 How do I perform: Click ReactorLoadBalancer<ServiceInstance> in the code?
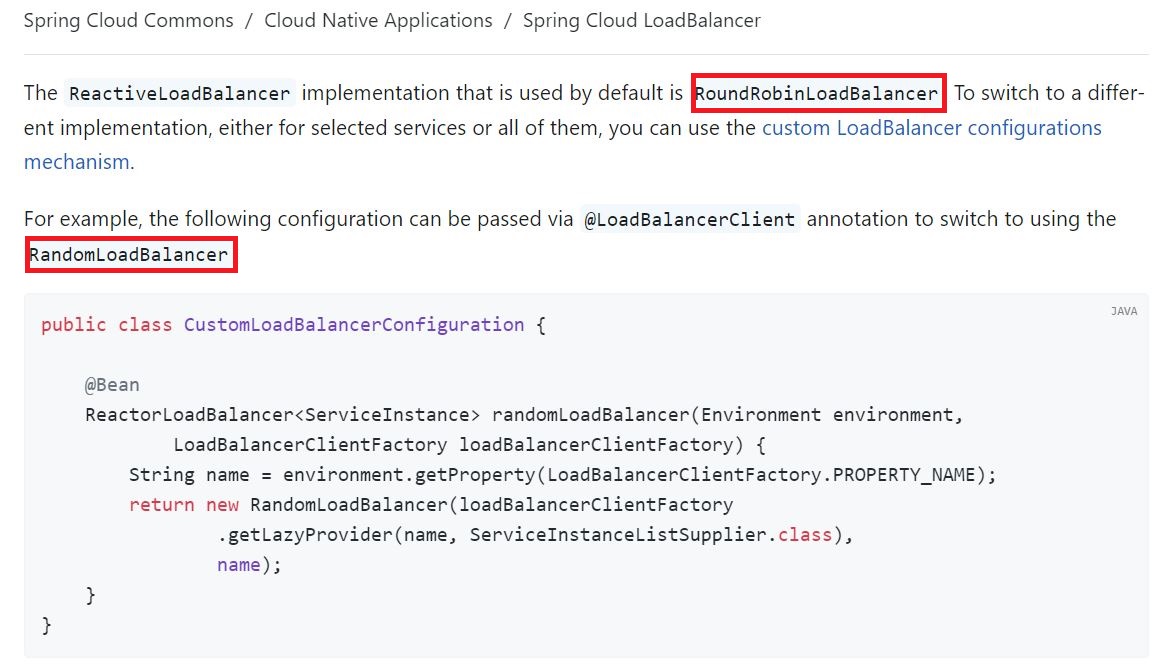283,415
